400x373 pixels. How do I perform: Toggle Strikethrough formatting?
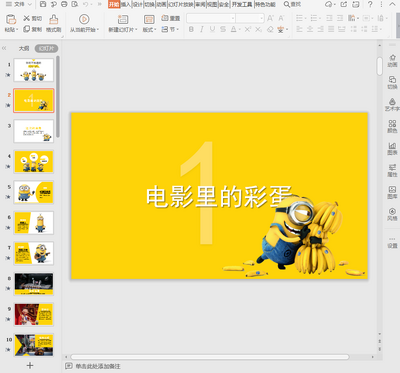pos(223,29)
